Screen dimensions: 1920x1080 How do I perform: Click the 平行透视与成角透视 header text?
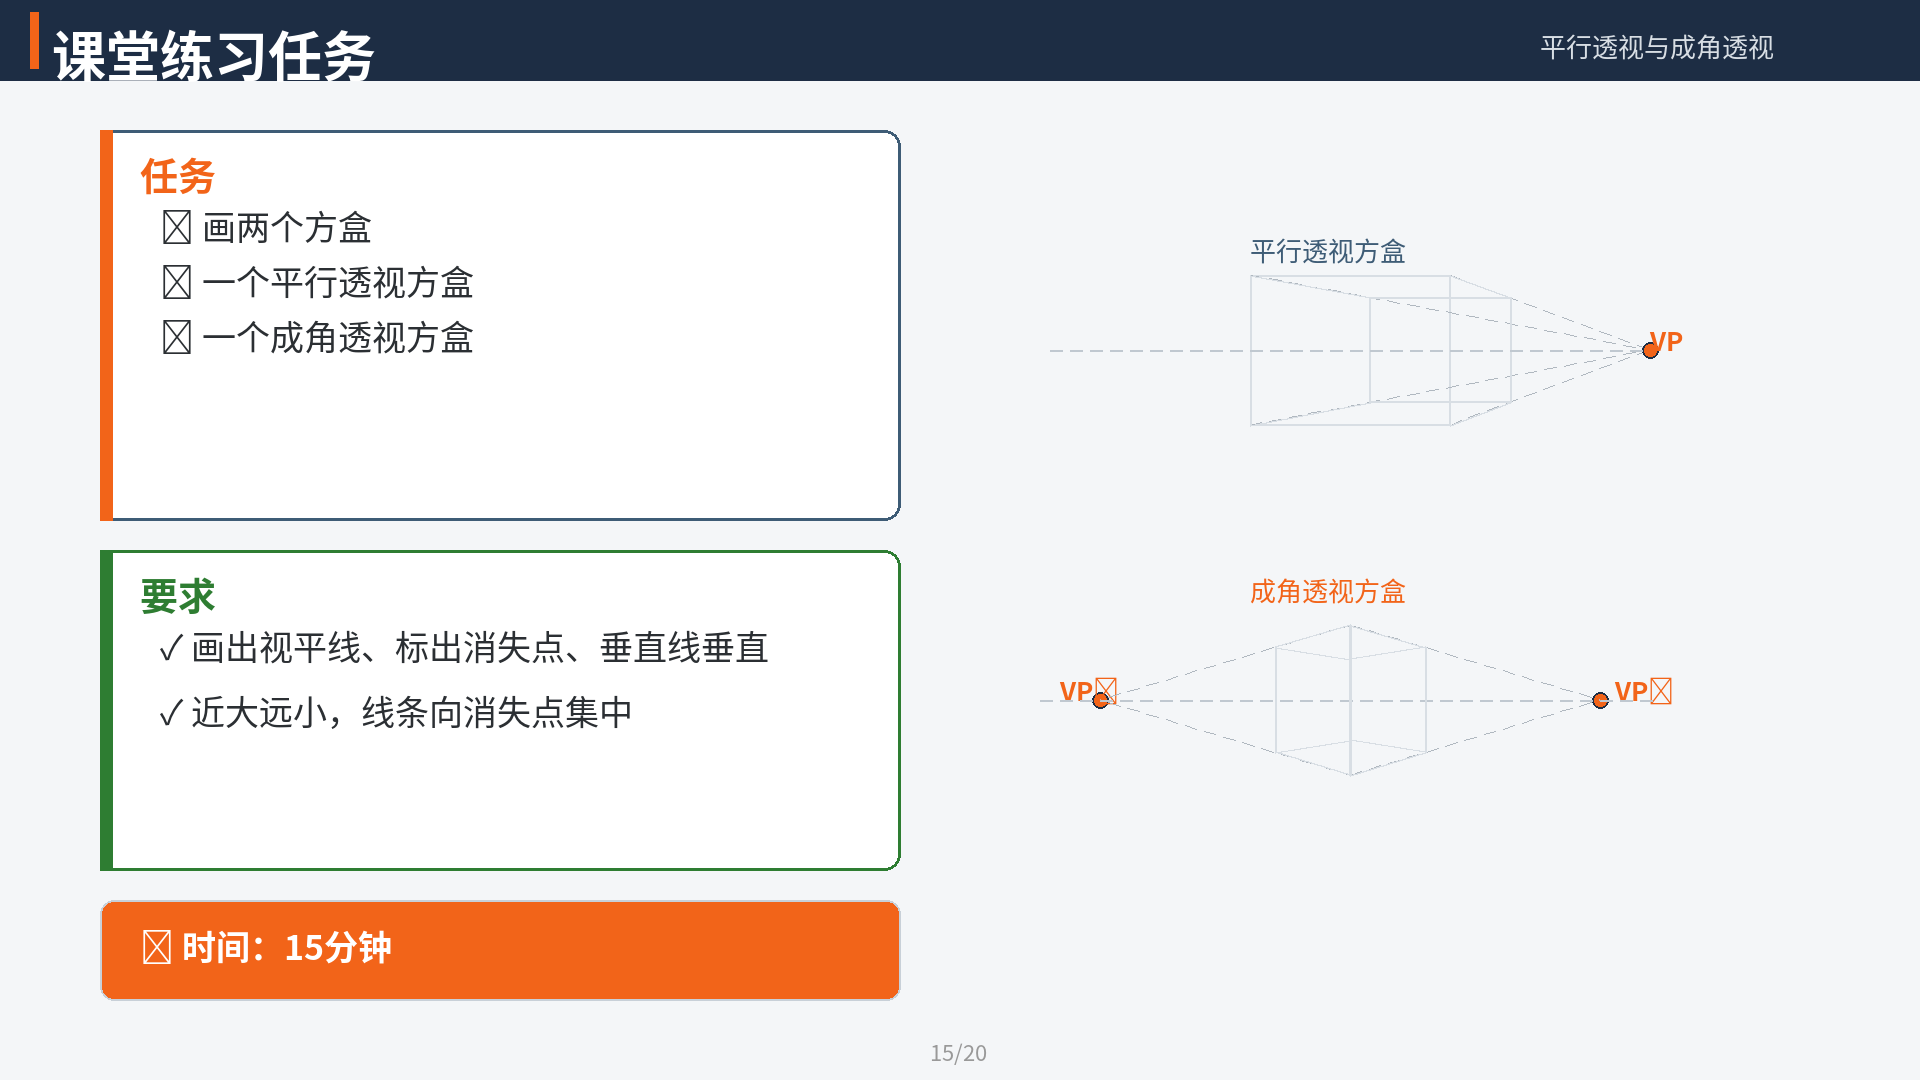pos(1657,48)
